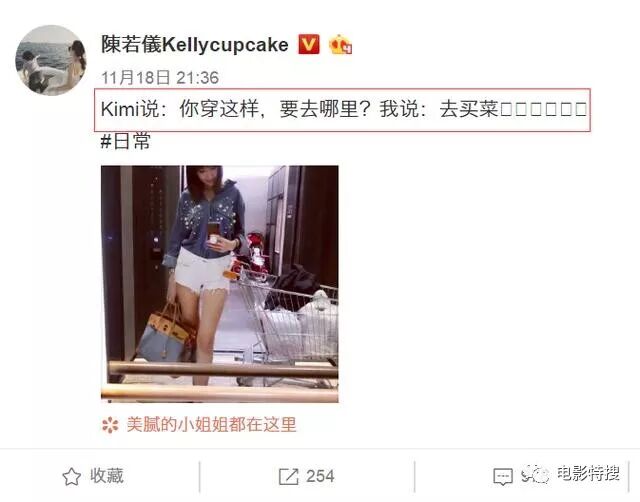Click the Kimi说 post text line
640x502 pixels.
pyautogui.click(x=344, y=109)
